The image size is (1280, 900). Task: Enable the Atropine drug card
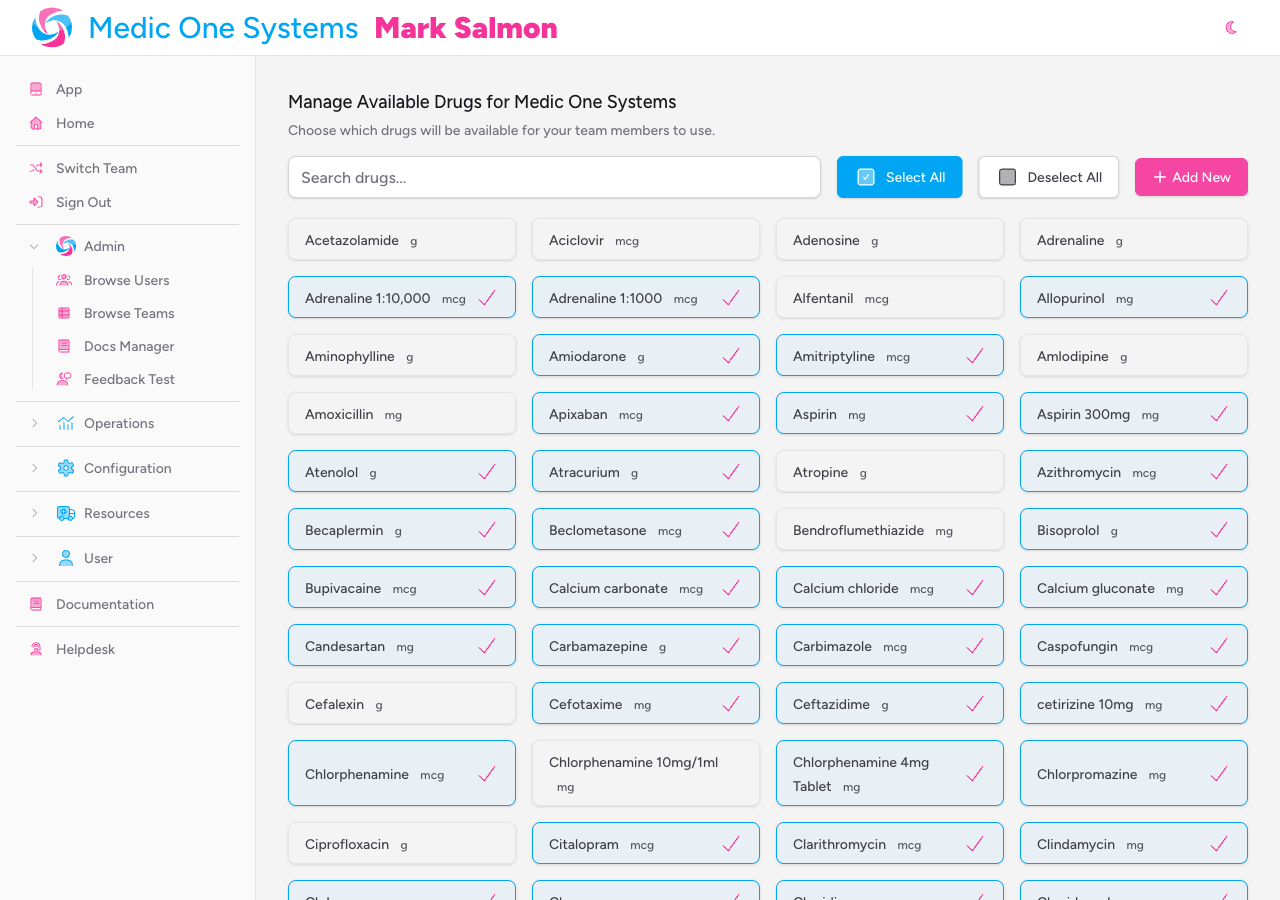point(889,471)
